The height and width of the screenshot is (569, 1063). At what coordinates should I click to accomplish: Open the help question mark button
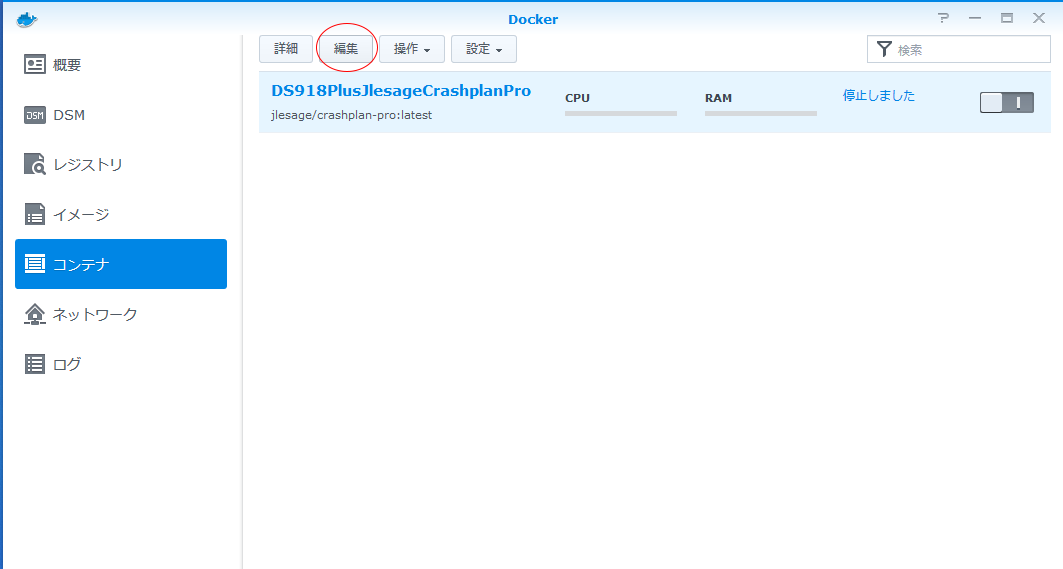point(943,18)
